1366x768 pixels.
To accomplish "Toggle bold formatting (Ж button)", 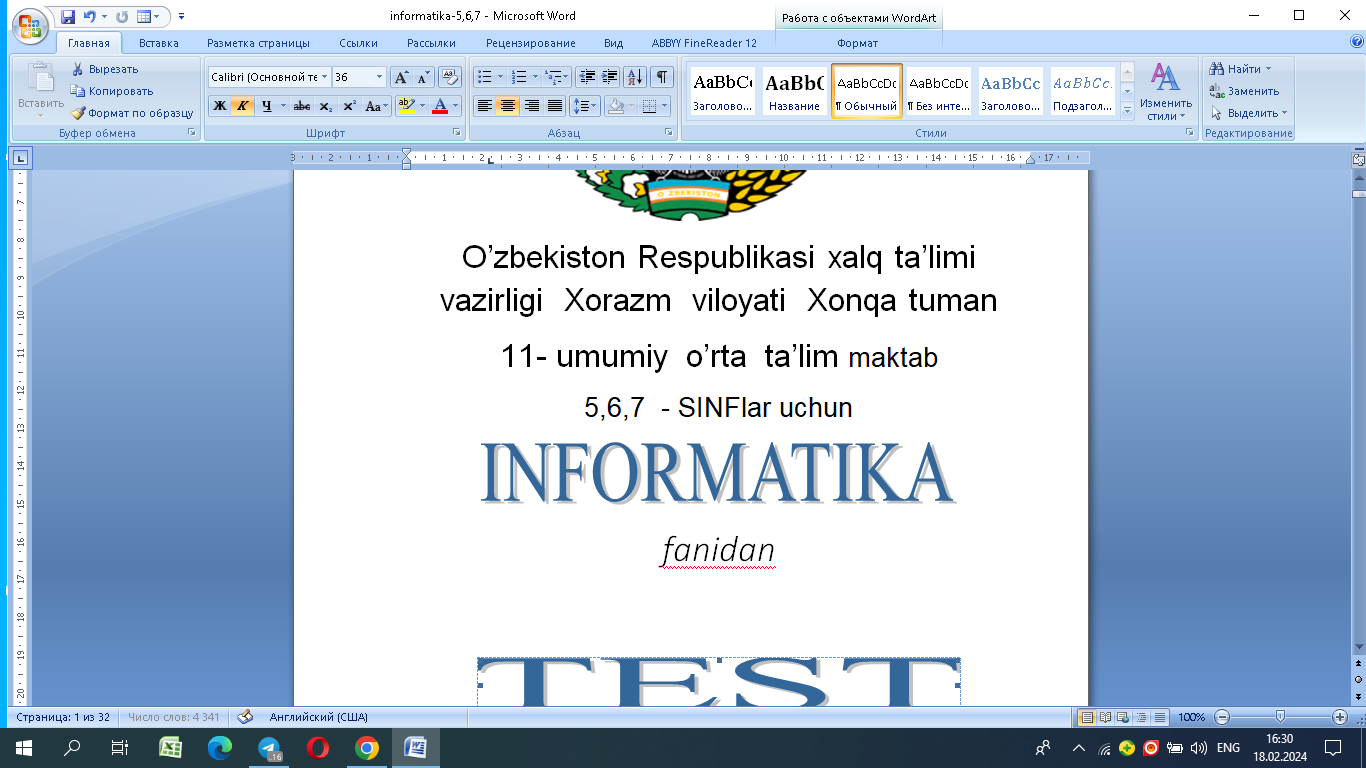I will (x=219, y=106).
